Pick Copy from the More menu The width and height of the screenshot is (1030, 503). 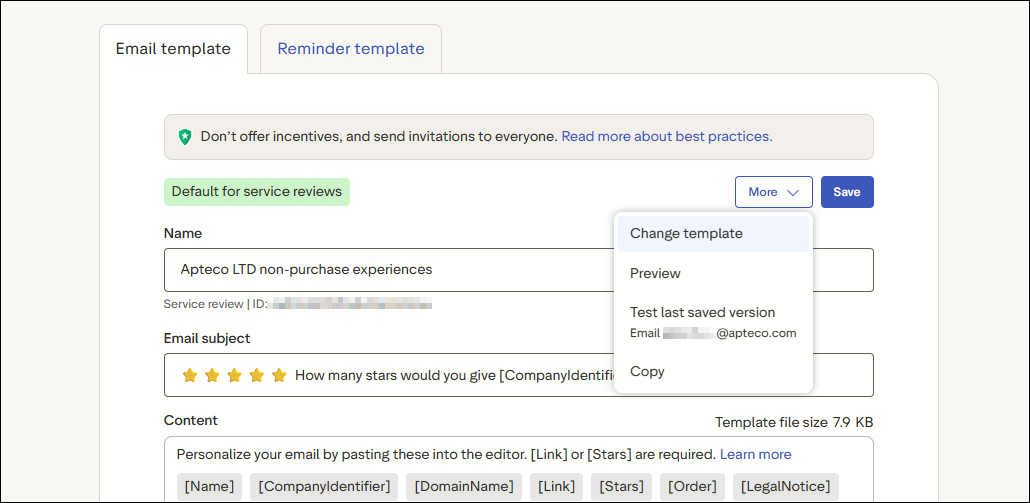(713, 372)
